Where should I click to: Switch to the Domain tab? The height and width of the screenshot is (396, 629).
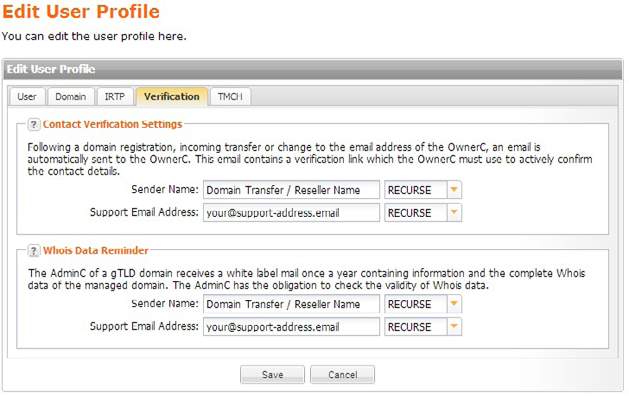[x=71, y=97]
